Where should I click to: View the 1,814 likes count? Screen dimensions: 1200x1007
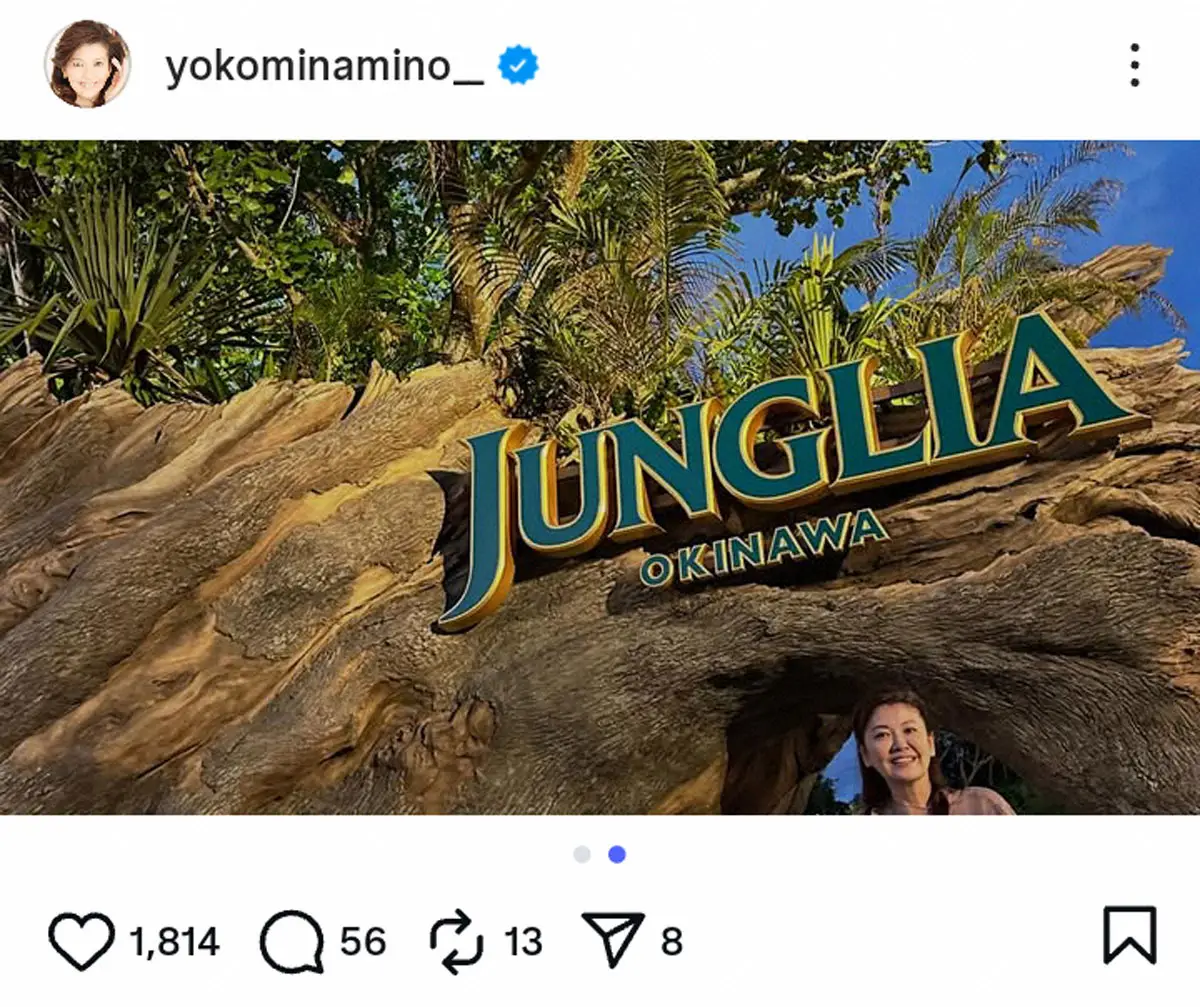[174, 941]
